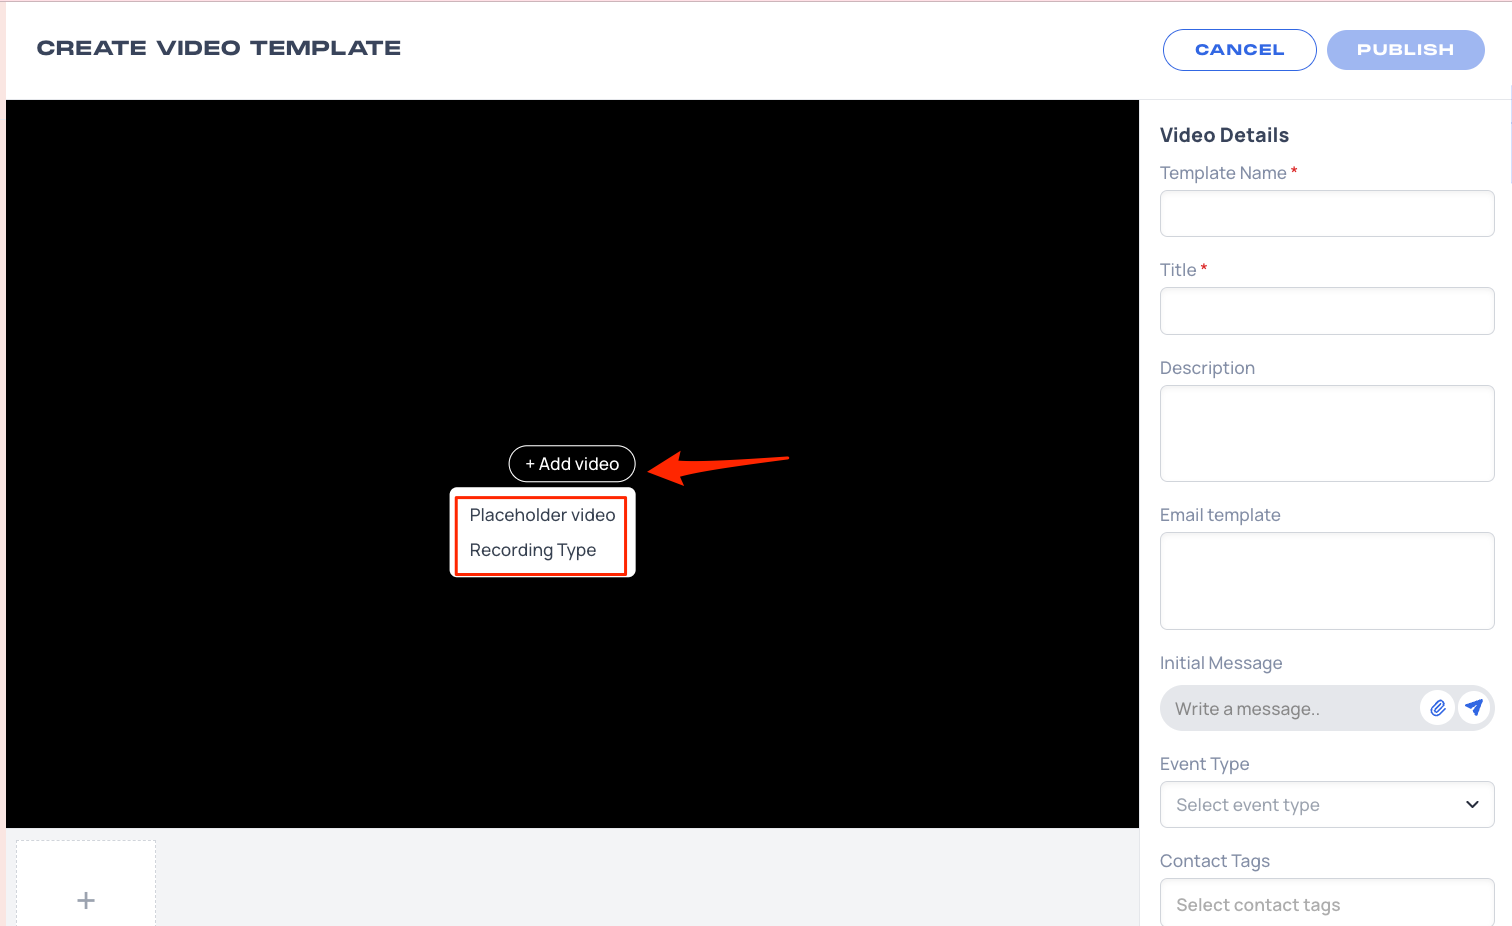Screen dimensions: 1512x926
Task: Open the Select contact tags field
Action: [1327, 903]
